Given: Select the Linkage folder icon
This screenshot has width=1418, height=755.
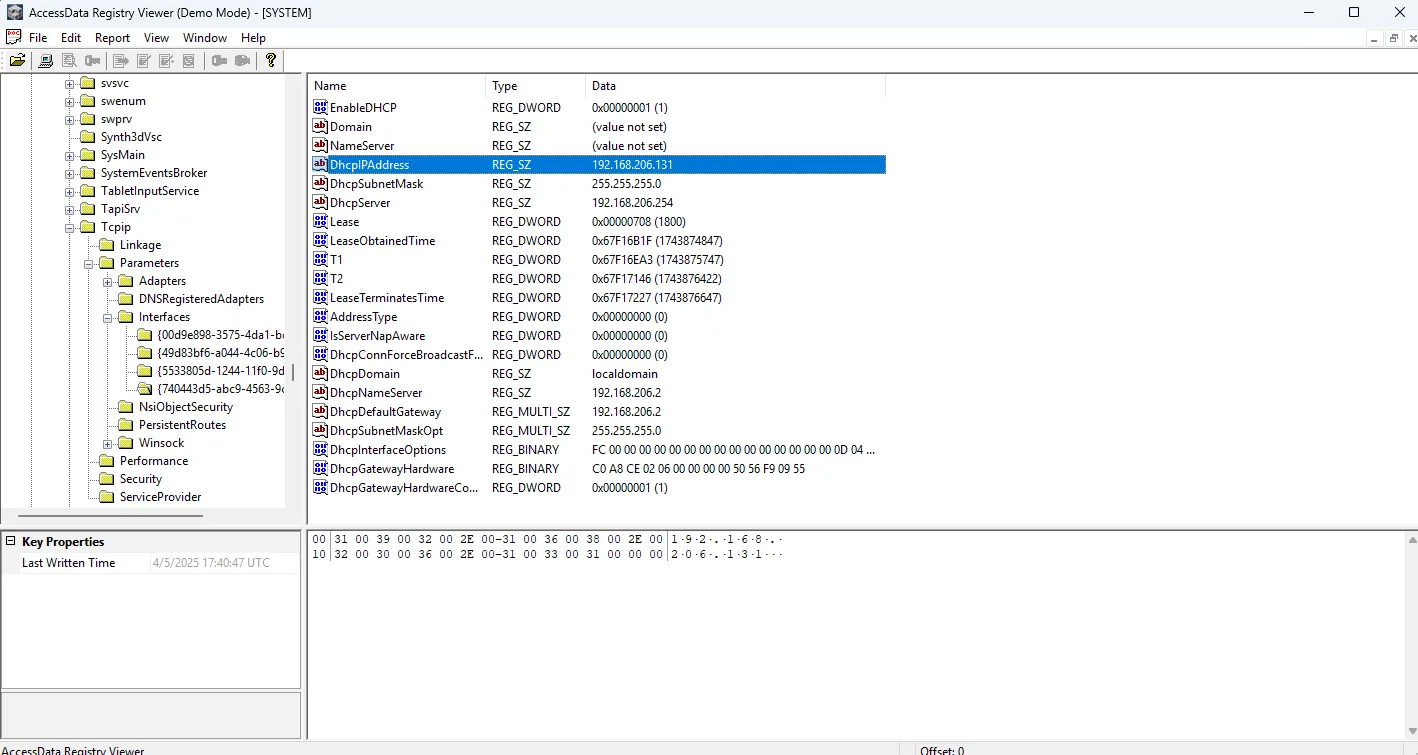Looking at the screenshot, I should pos(107,245).
